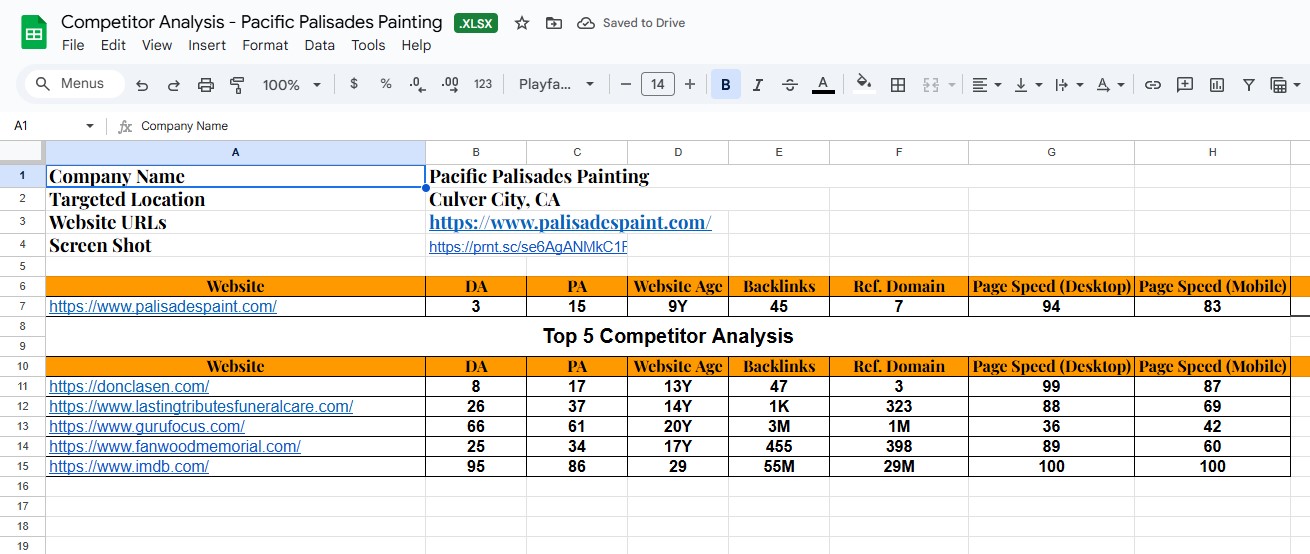Decrease decimal places
Screen dimensions: 1310x554
(418, 85)
